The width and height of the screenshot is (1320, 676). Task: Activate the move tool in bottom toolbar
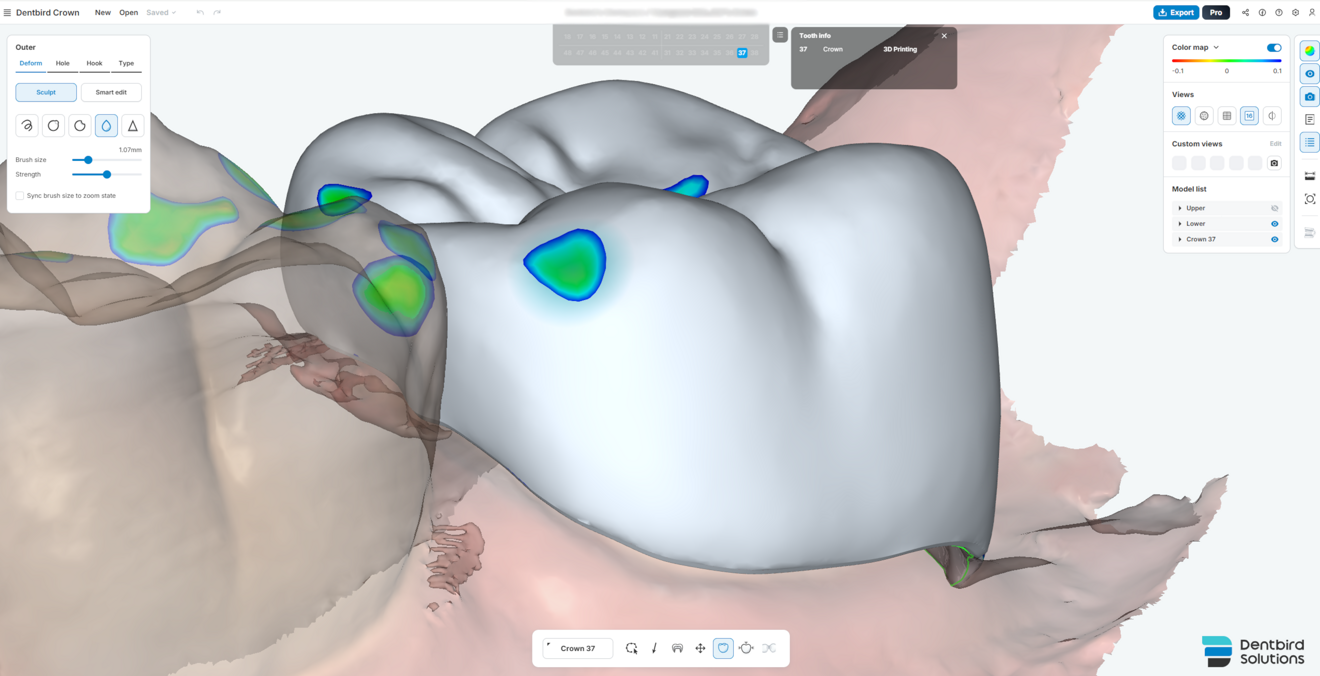(x=700, y=648)
